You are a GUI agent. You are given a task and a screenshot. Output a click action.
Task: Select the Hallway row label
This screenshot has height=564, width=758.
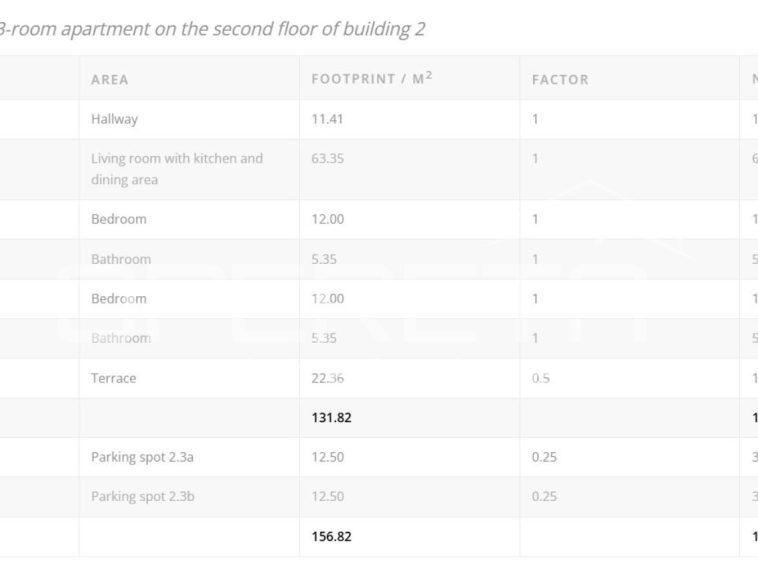click(115, 119)
